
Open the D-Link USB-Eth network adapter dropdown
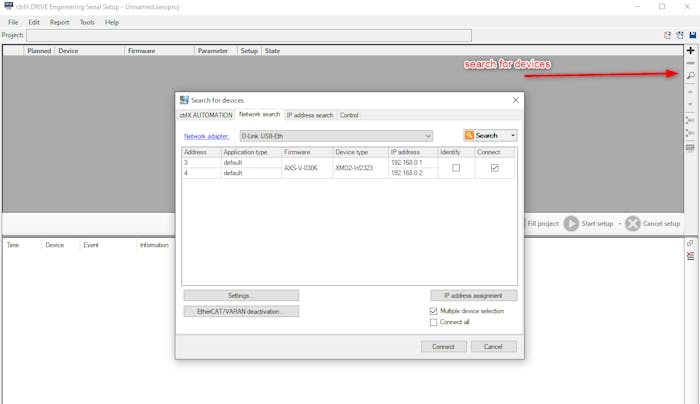tap(335, 136)
